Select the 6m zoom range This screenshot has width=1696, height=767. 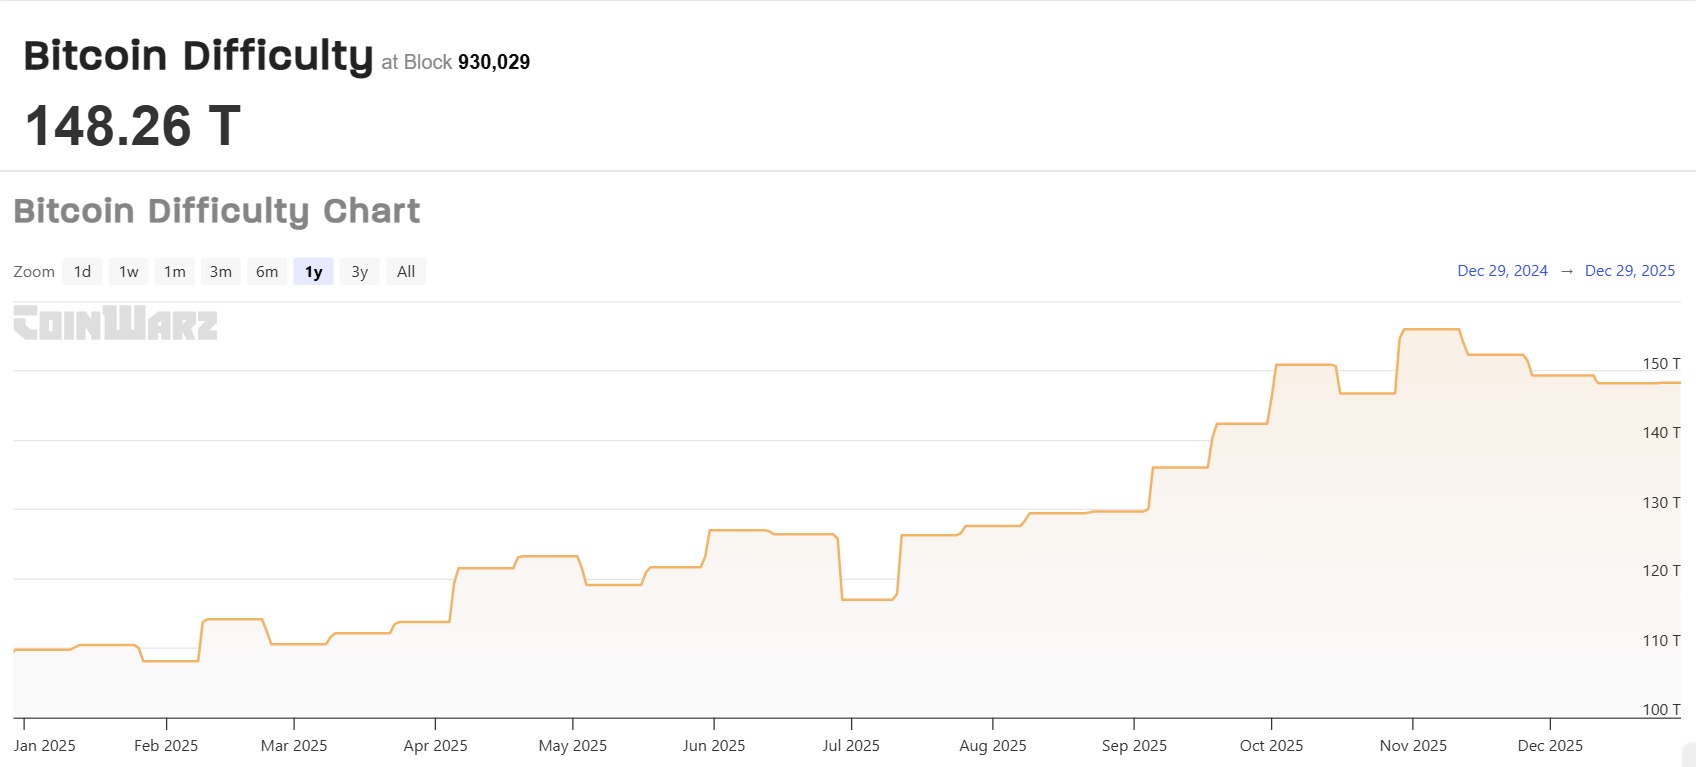[x=267, y=272]
